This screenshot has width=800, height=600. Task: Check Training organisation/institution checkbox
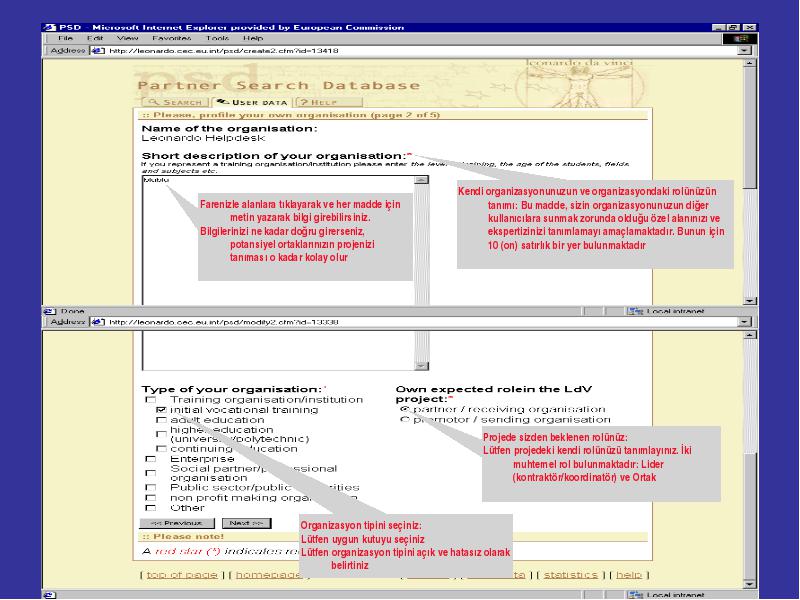(x=151, y=399)
